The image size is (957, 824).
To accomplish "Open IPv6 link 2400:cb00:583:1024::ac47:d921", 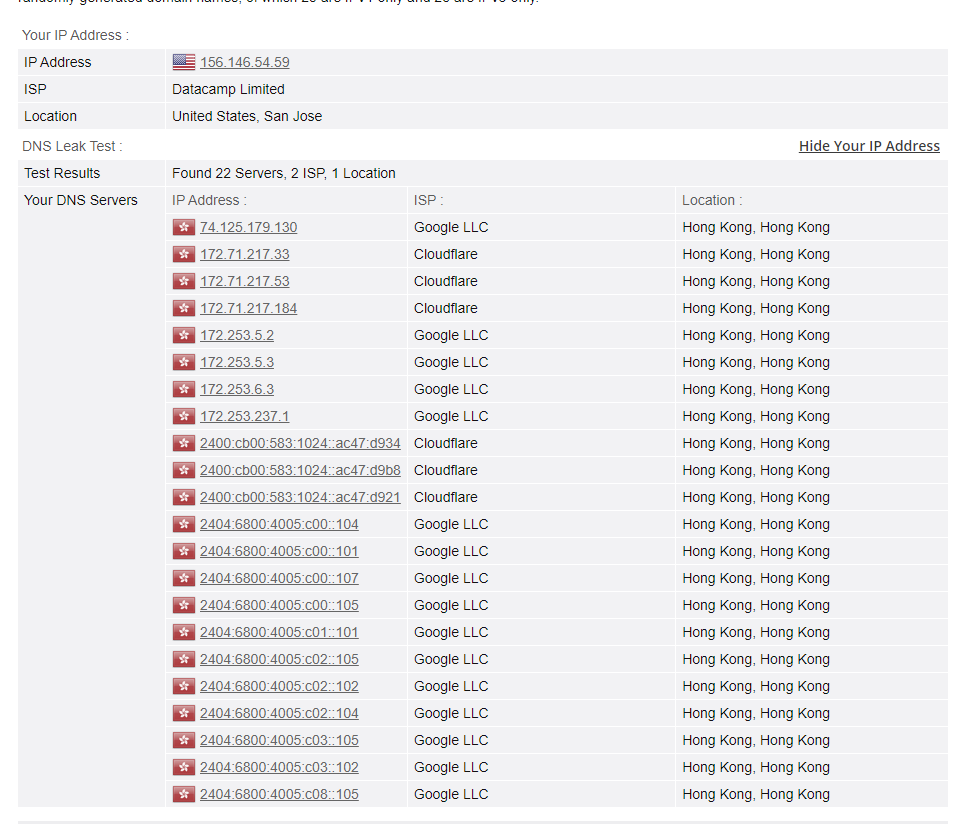I will [x=300, y=497].
